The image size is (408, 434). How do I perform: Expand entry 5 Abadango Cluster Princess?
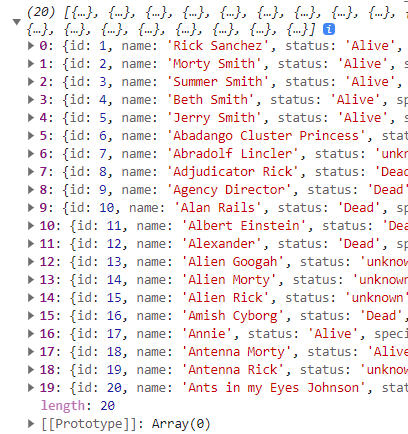(x=31, y=135)
